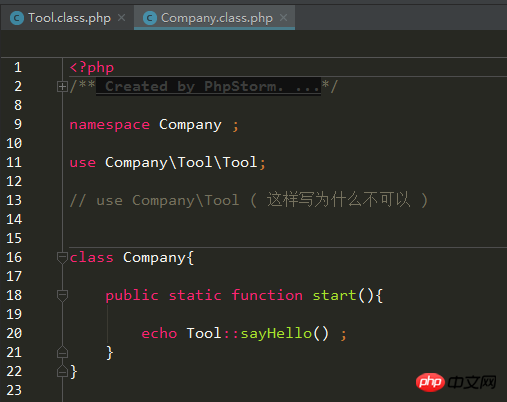Click the Company.class.php class file icon
The height and width of the screenshot is (402, 507).
(x=150, y=18)
